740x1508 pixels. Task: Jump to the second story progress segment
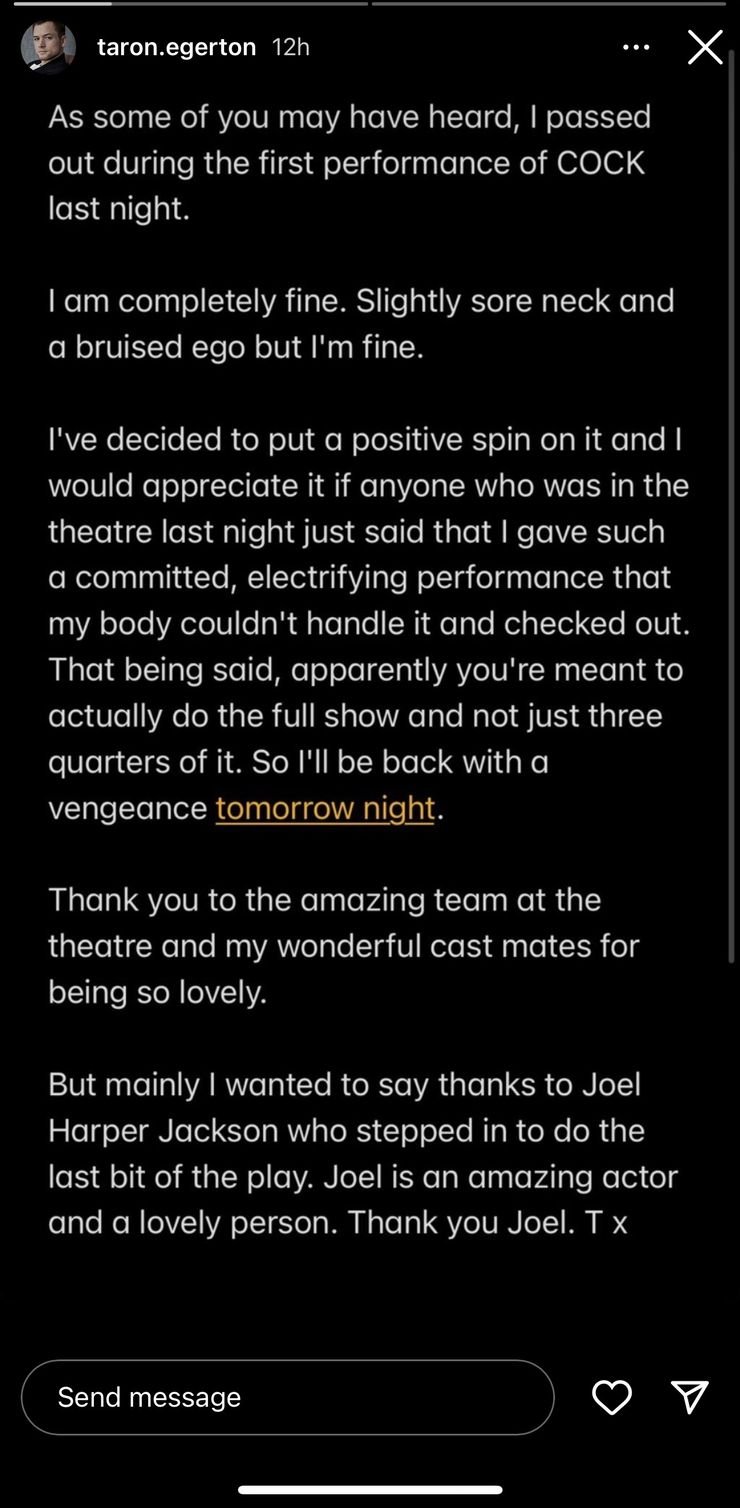pyautogui.click(x=548, y=4)
